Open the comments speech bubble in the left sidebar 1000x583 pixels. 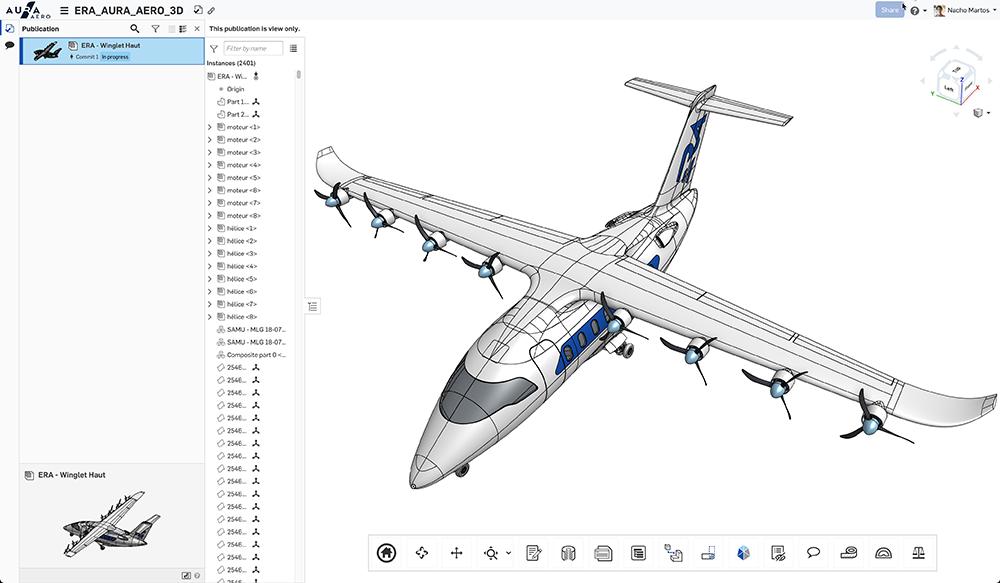click(8, 47)
